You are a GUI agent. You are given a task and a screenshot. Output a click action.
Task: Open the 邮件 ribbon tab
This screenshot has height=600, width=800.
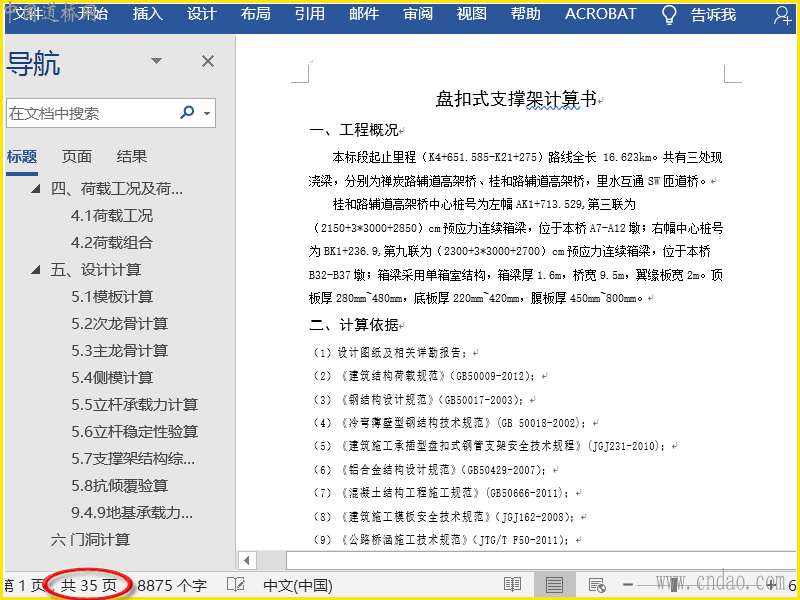tap(364, 14)
